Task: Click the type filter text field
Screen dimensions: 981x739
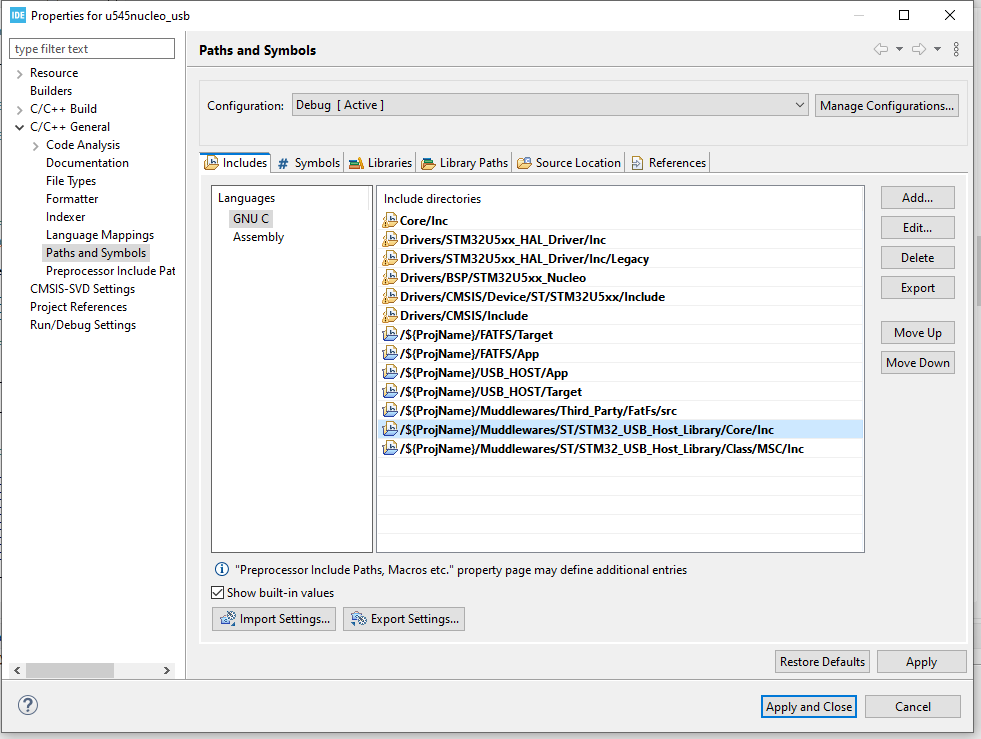Action: [x=92, y=49]
